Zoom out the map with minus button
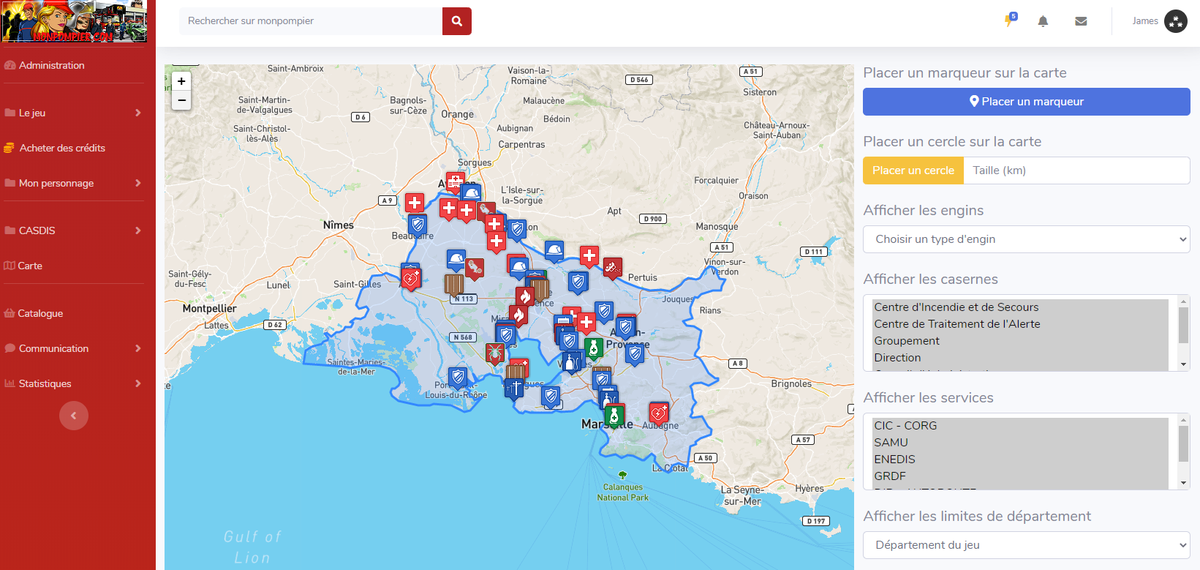The width and height of the screenshot is (1200, 570). [x=181, y=100]
